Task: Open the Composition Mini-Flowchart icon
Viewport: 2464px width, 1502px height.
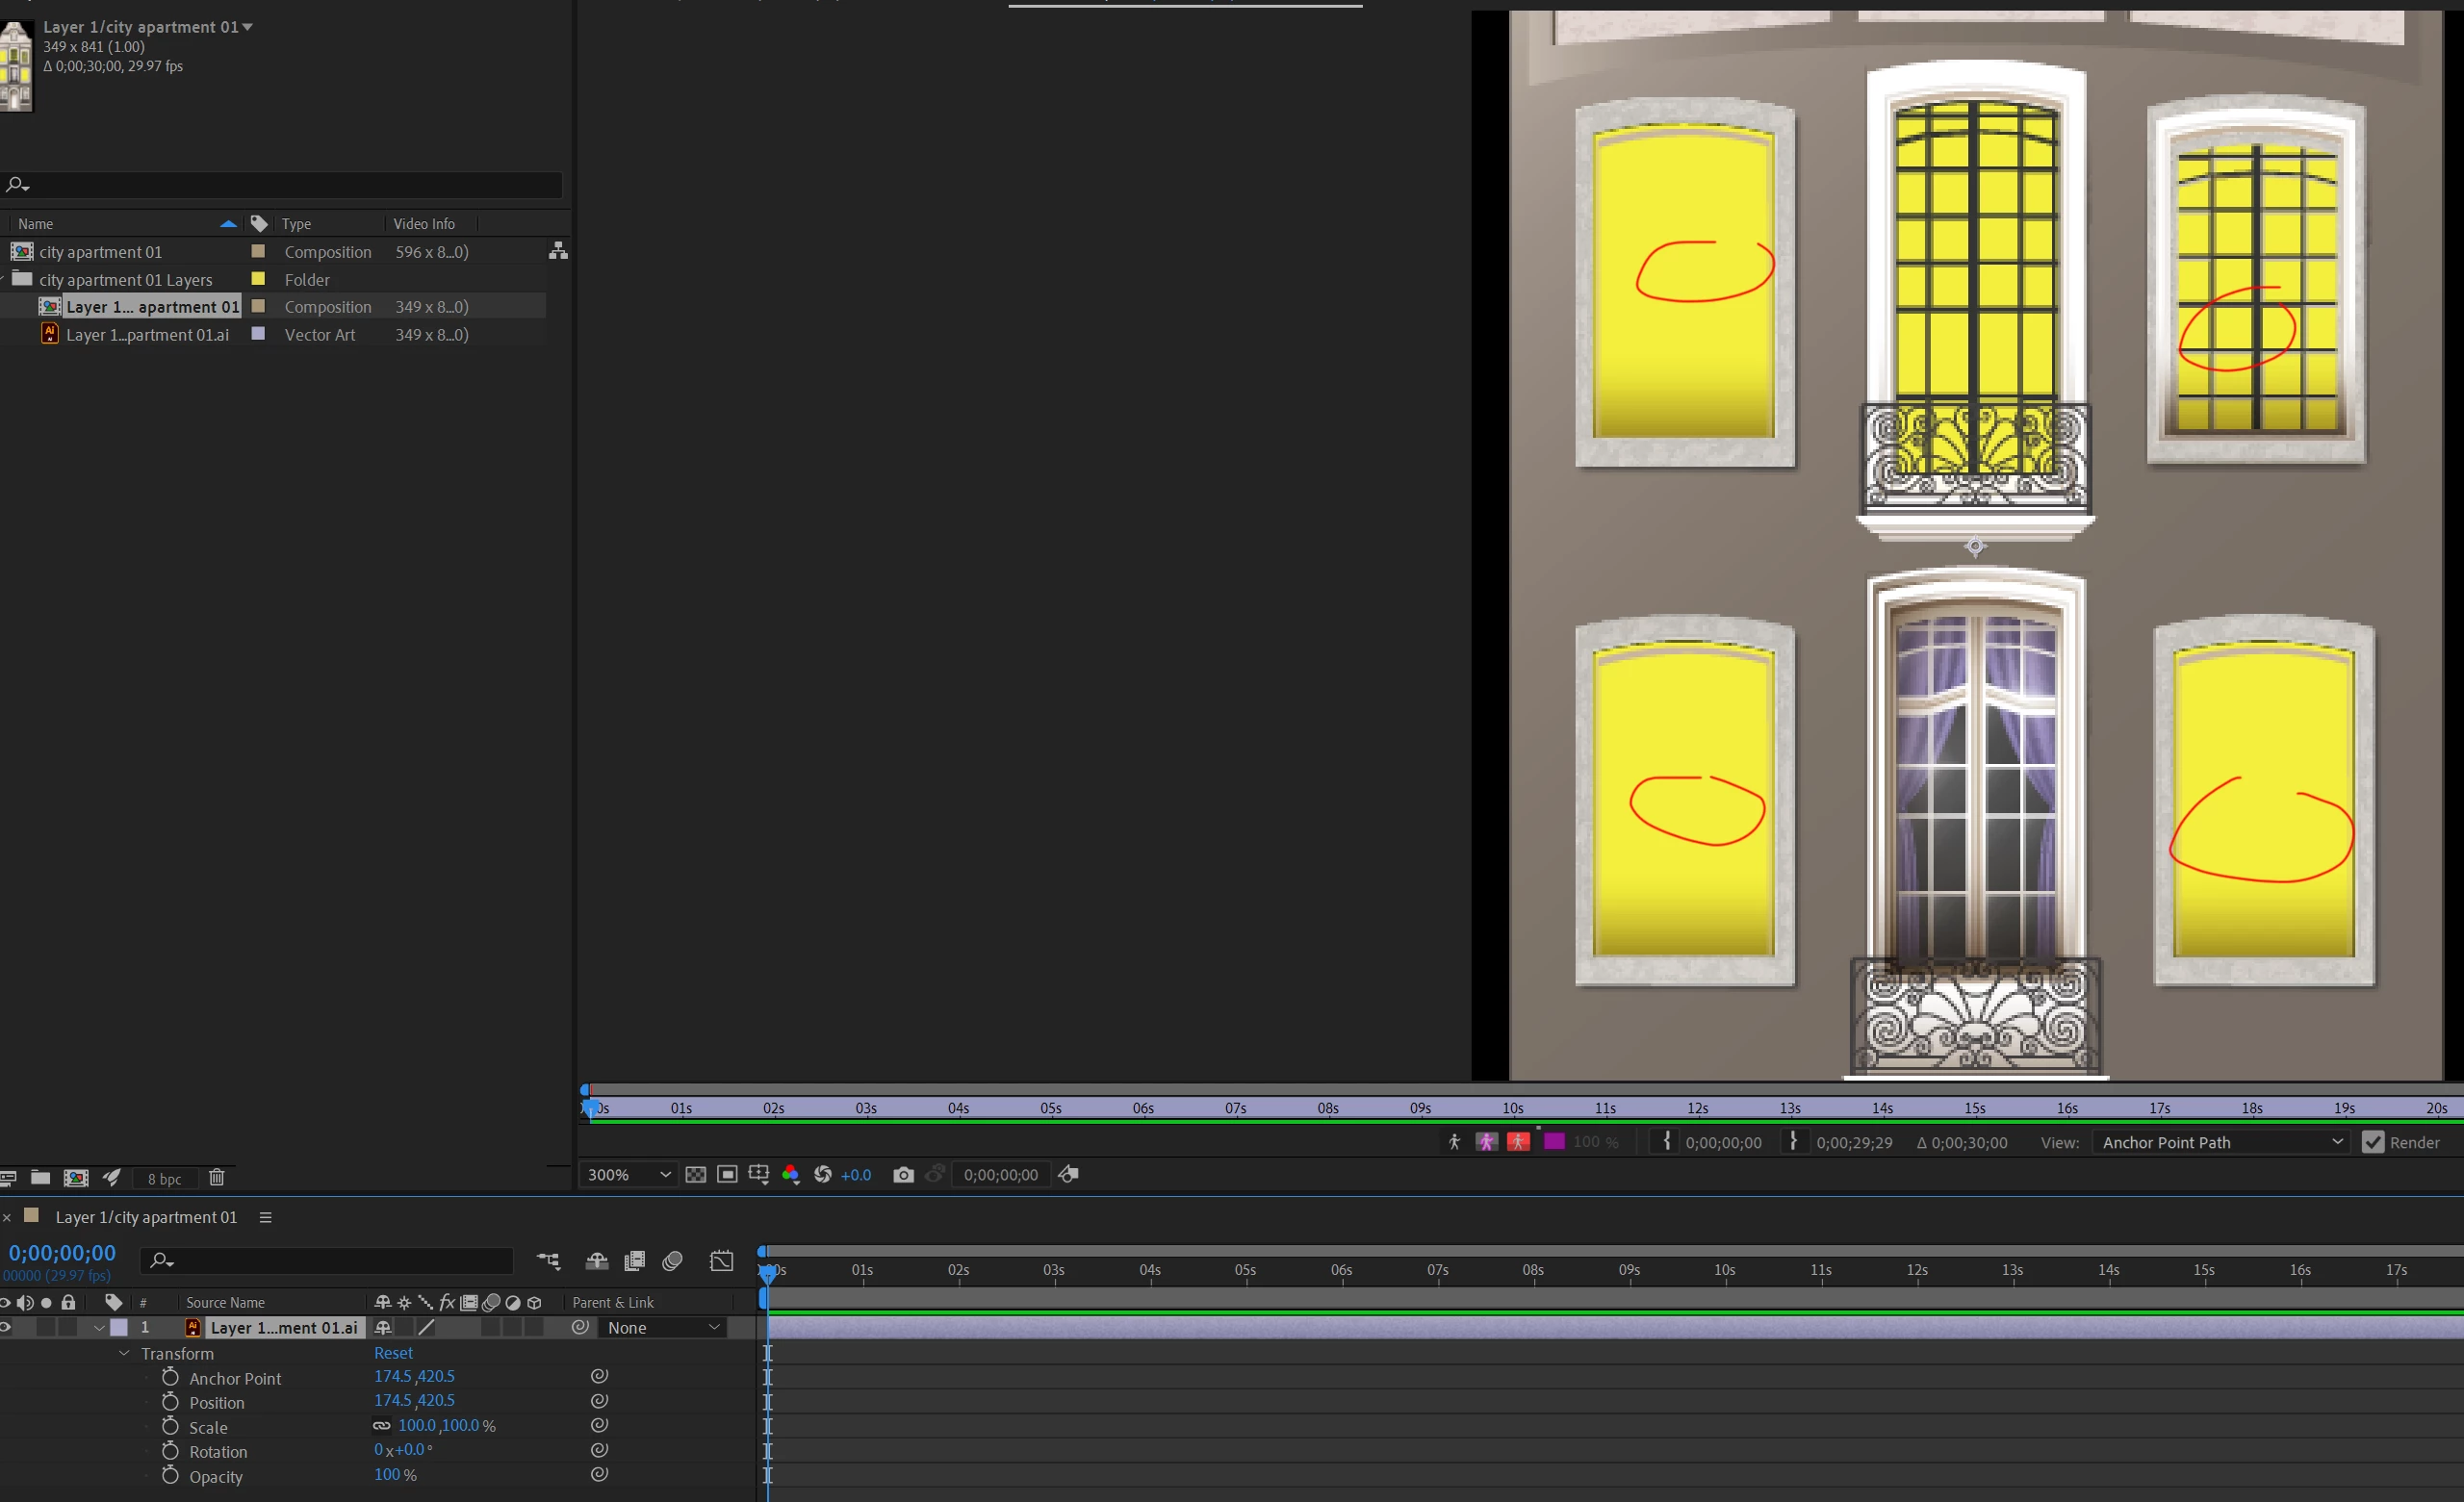Action: (548, 1261)
